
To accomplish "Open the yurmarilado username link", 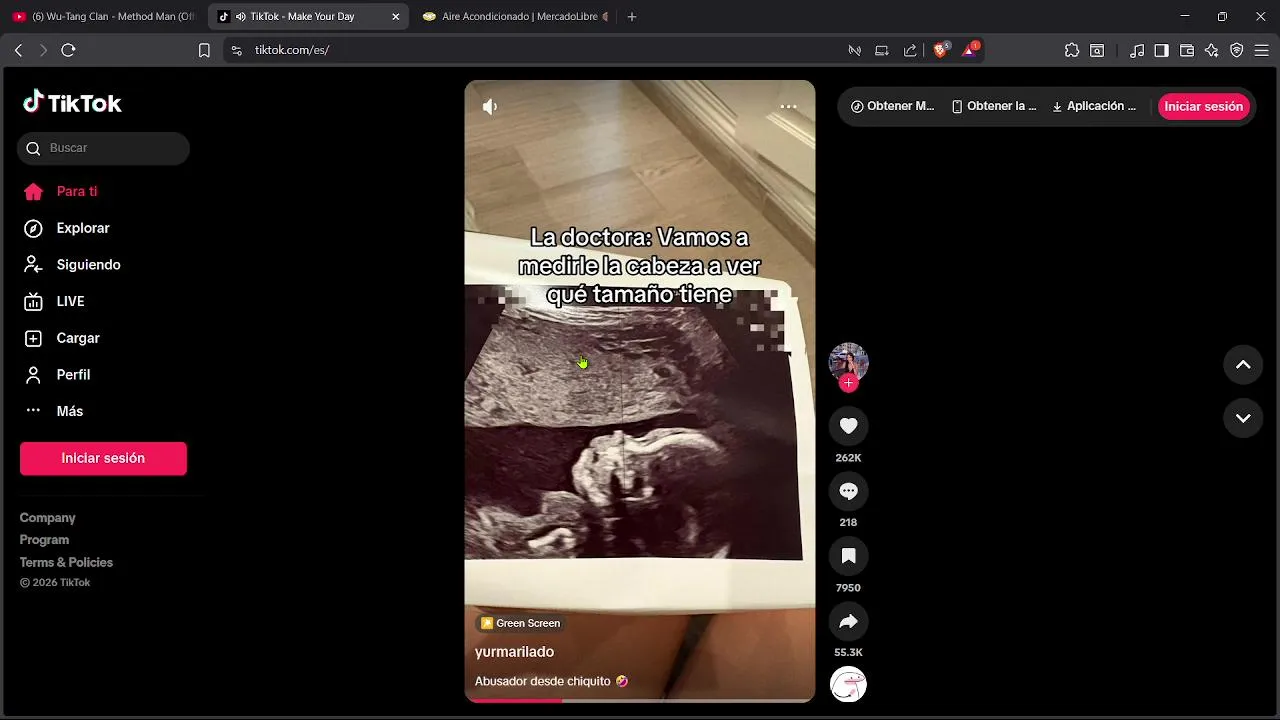I will (x=514, y=652).
